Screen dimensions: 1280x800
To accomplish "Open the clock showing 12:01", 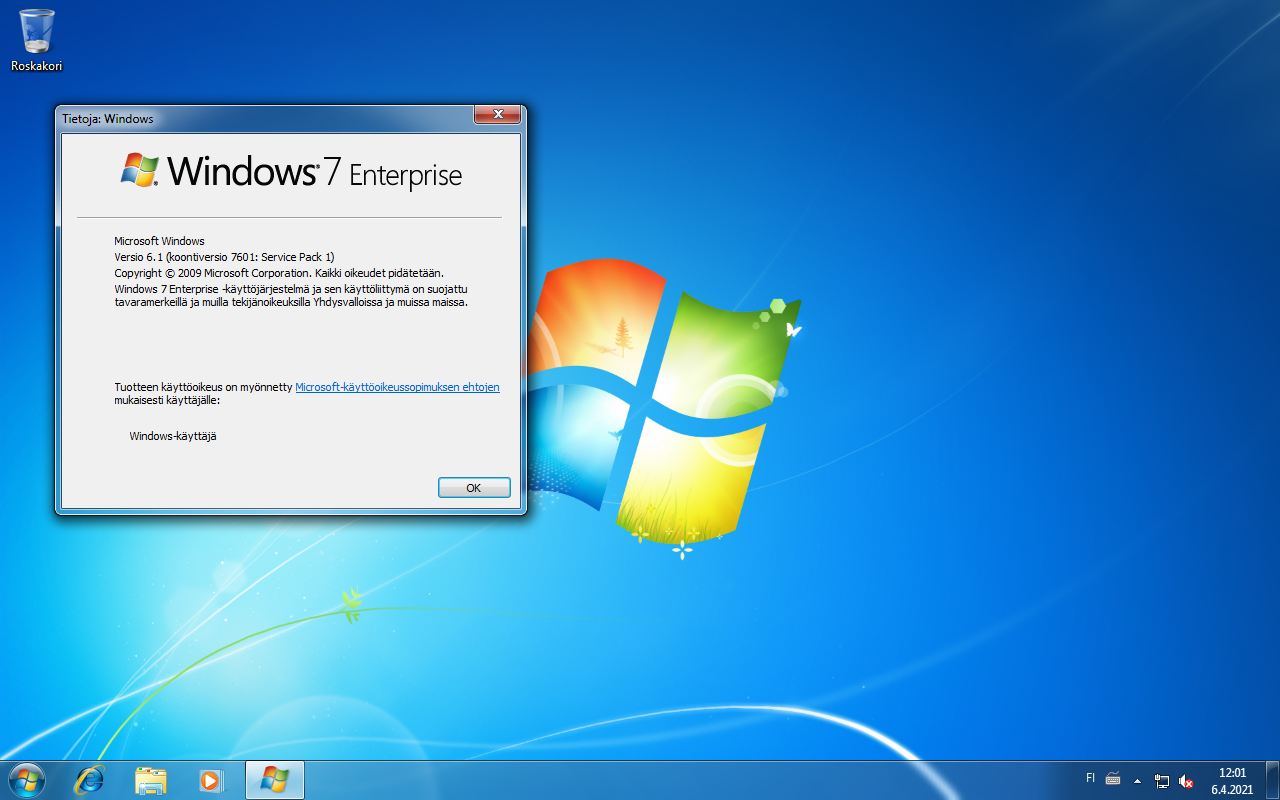I will click(x=1232, y=781).
